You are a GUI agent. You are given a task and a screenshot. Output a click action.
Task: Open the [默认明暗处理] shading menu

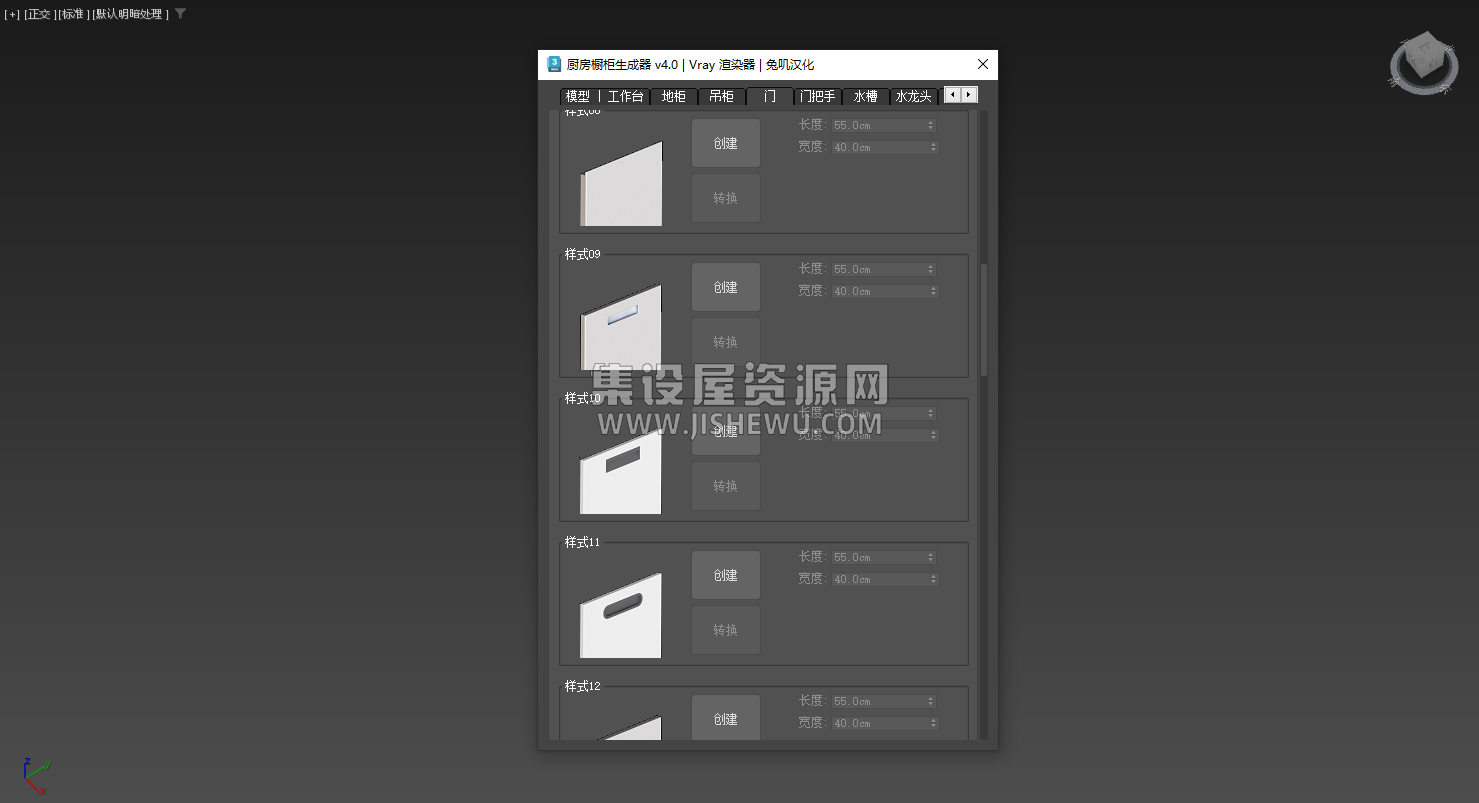(130, 14)
